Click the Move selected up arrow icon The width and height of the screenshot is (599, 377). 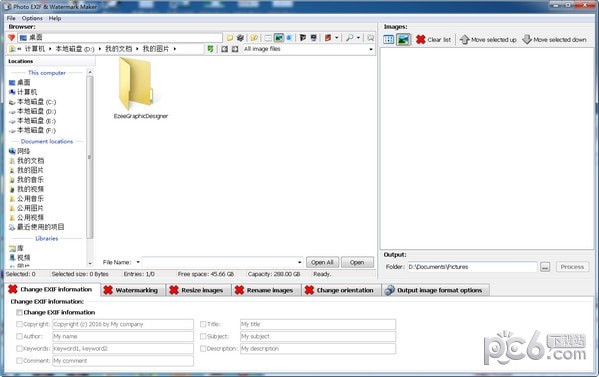tap(465, 39)
